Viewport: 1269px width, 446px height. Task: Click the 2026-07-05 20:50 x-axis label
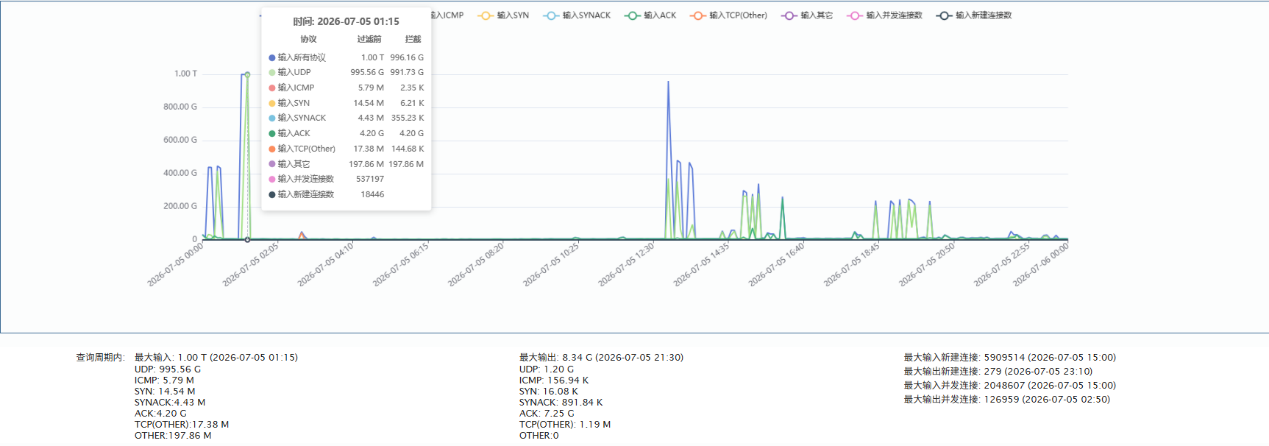pos(929,263)
